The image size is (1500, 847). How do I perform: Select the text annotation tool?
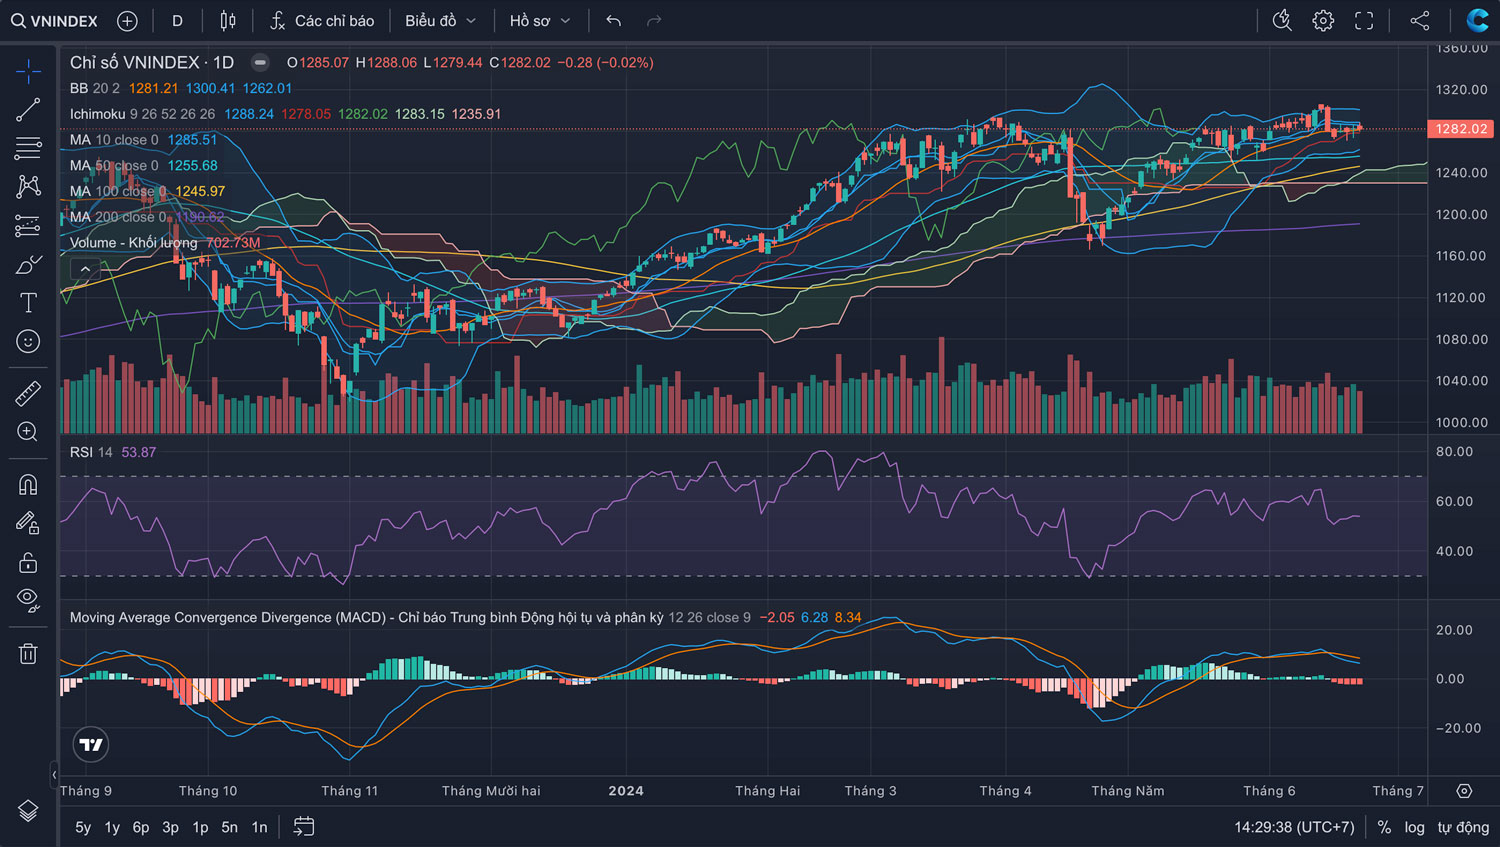28,303
